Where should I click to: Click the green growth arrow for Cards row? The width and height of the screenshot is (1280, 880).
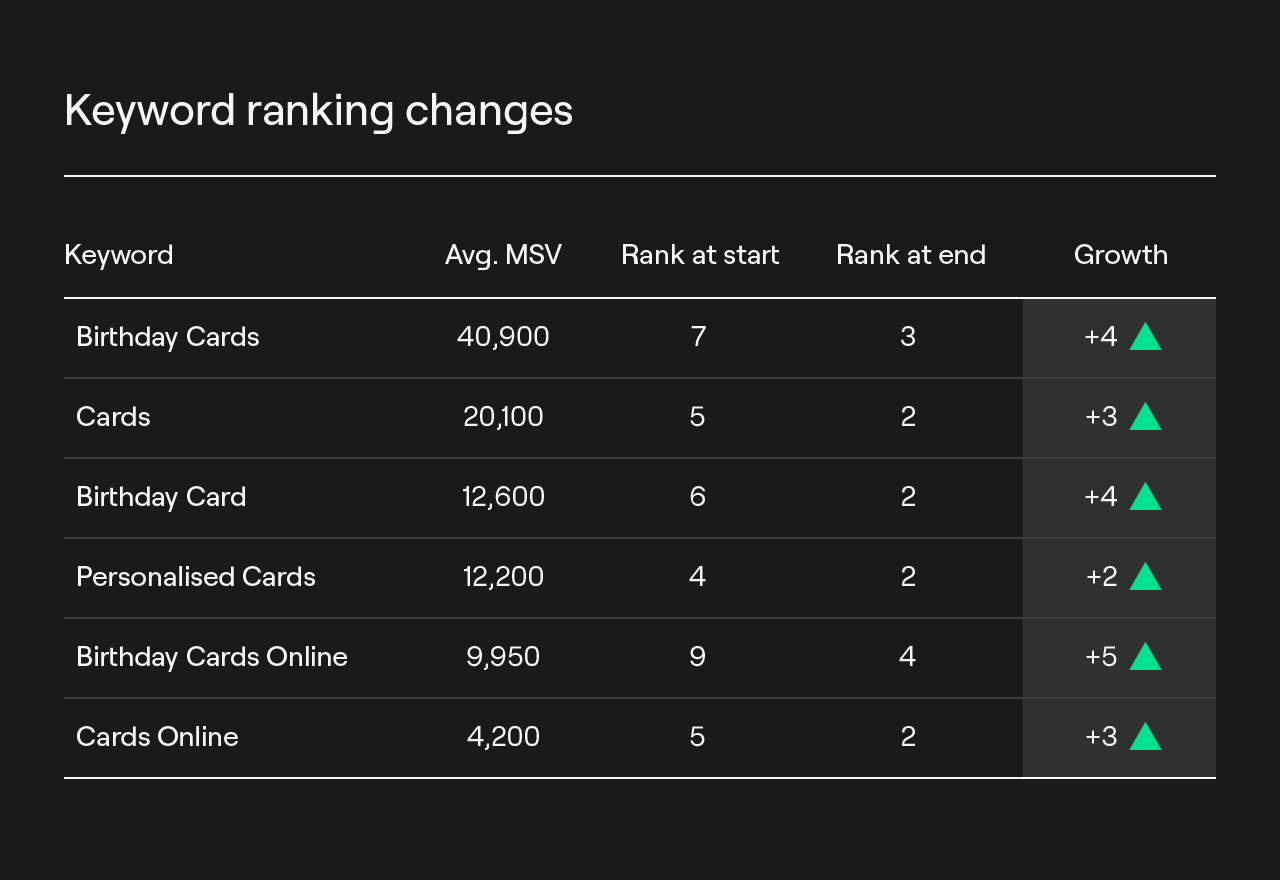pyautogui.click(x=1145, y=417)
